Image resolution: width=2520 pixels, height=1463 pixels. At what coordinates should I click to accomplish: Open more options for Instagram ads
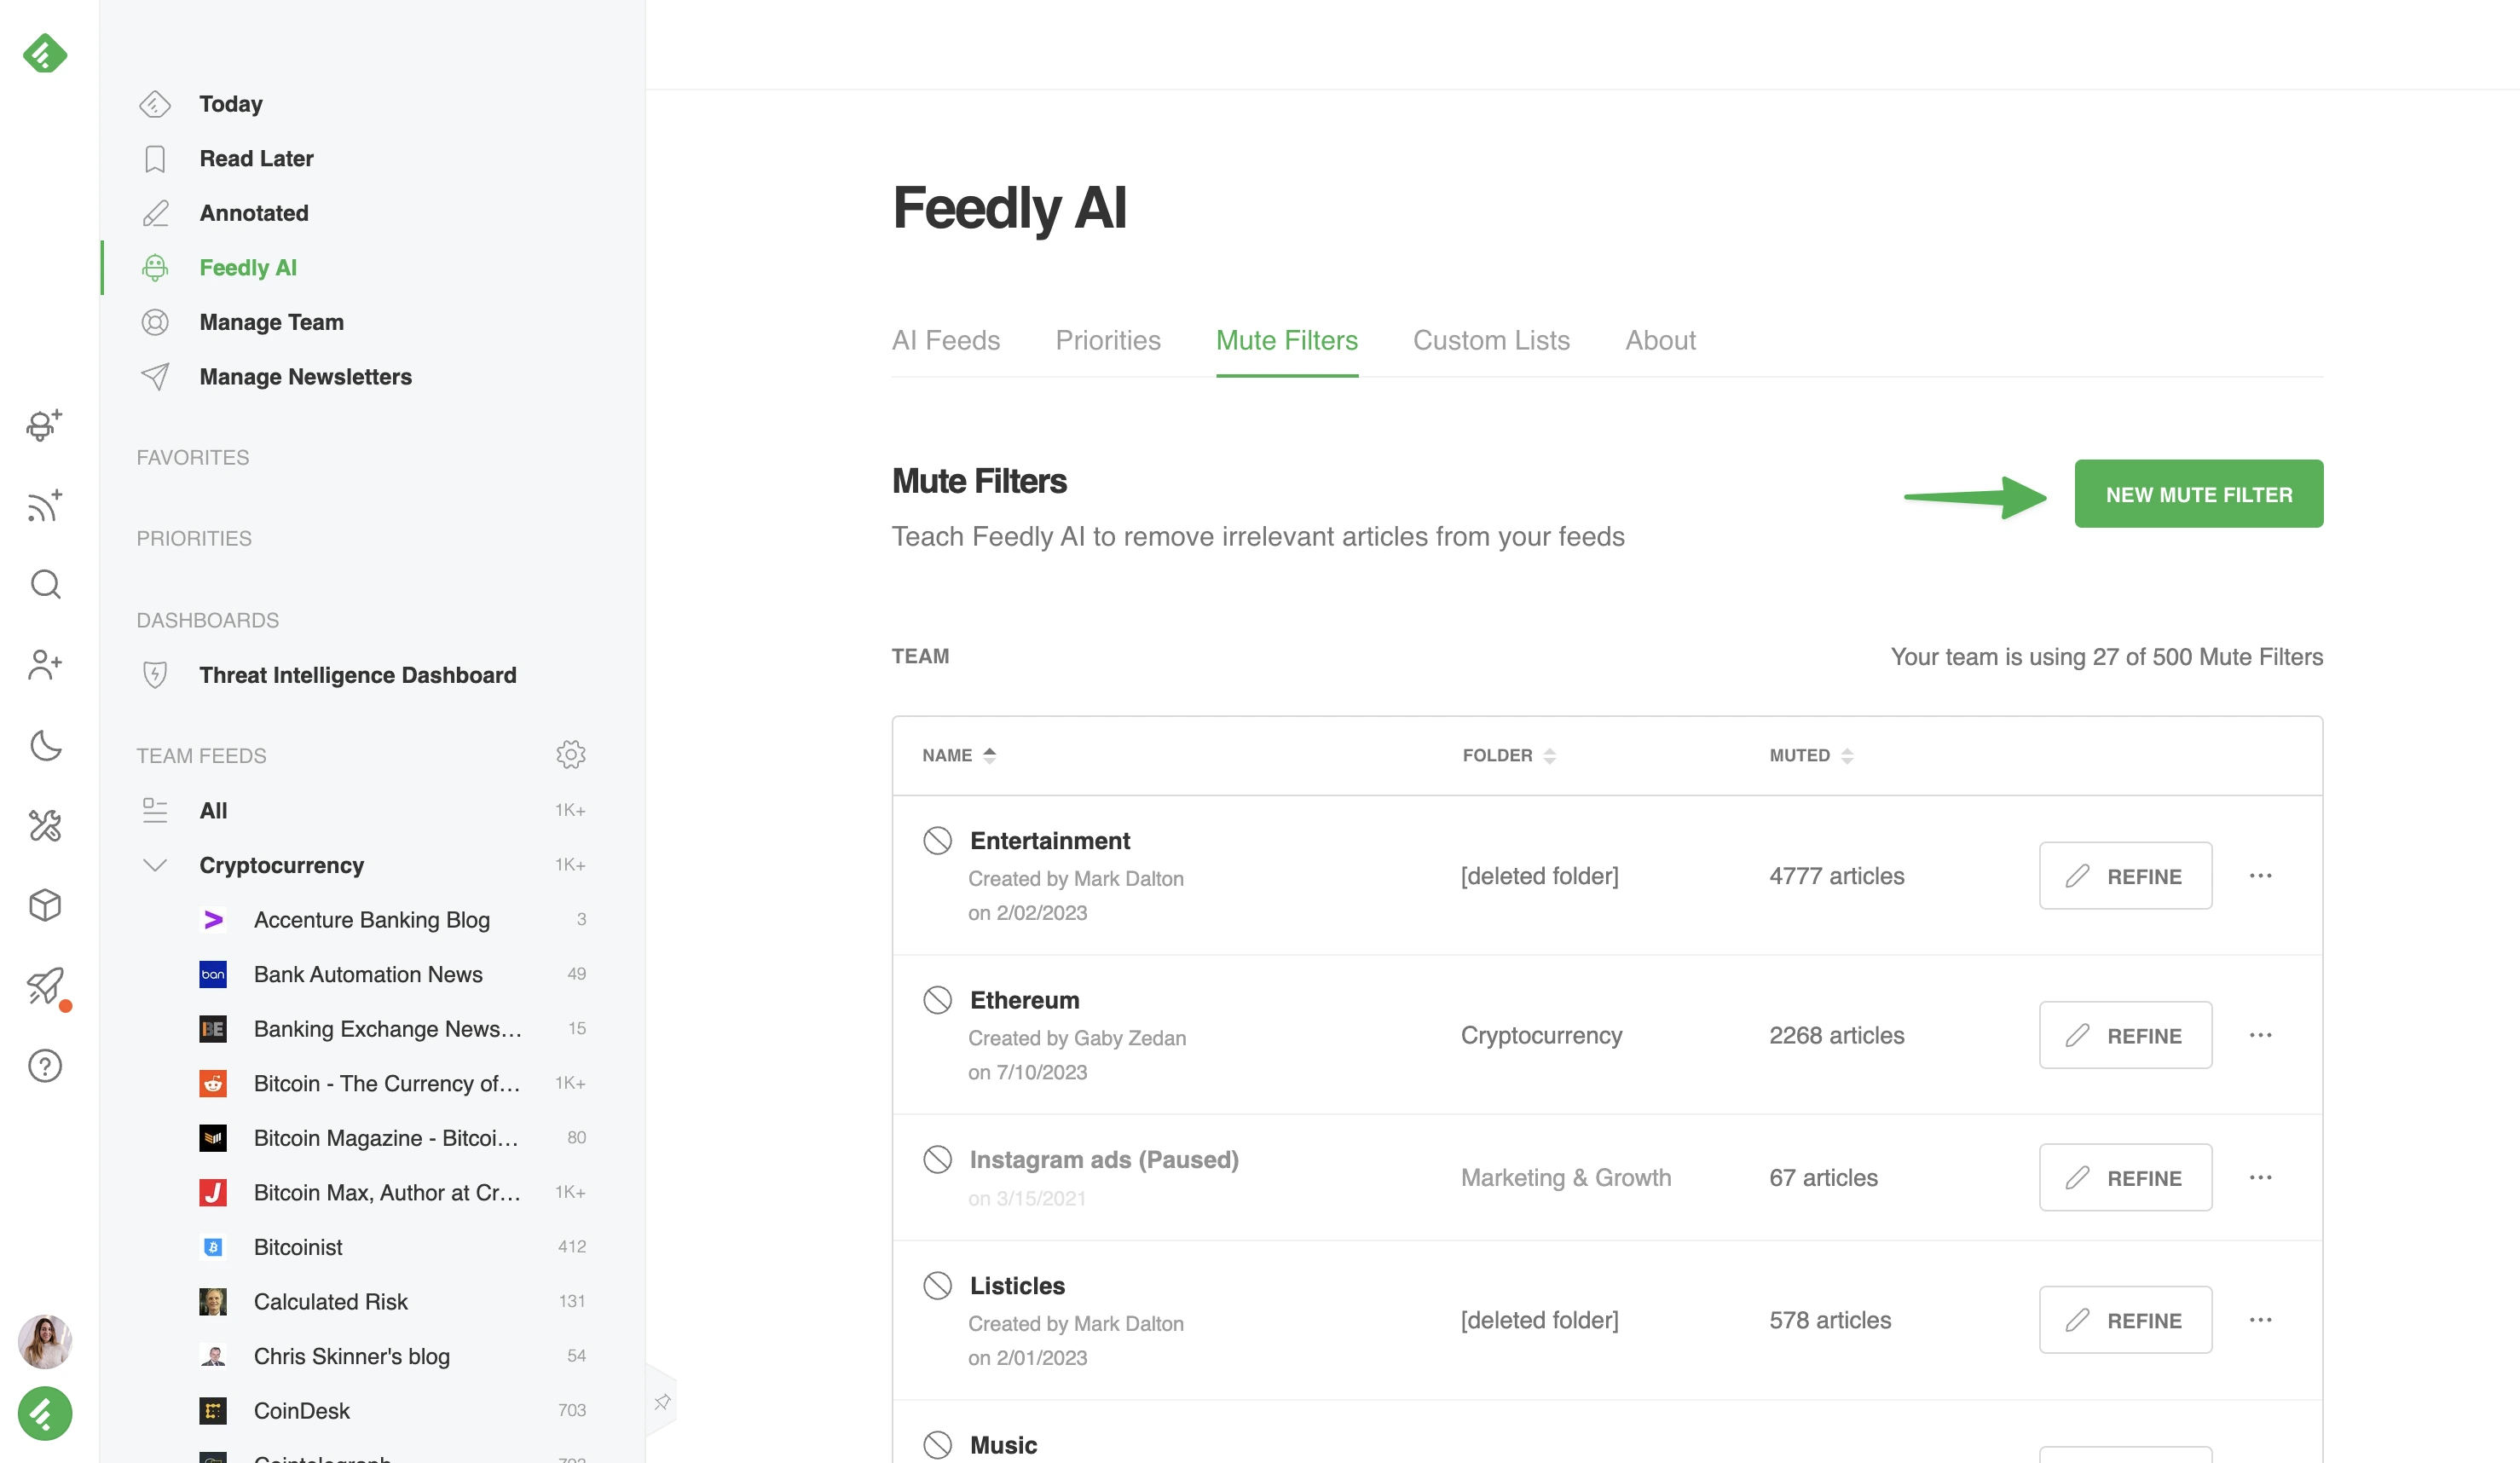(x=2260, y=1177)
